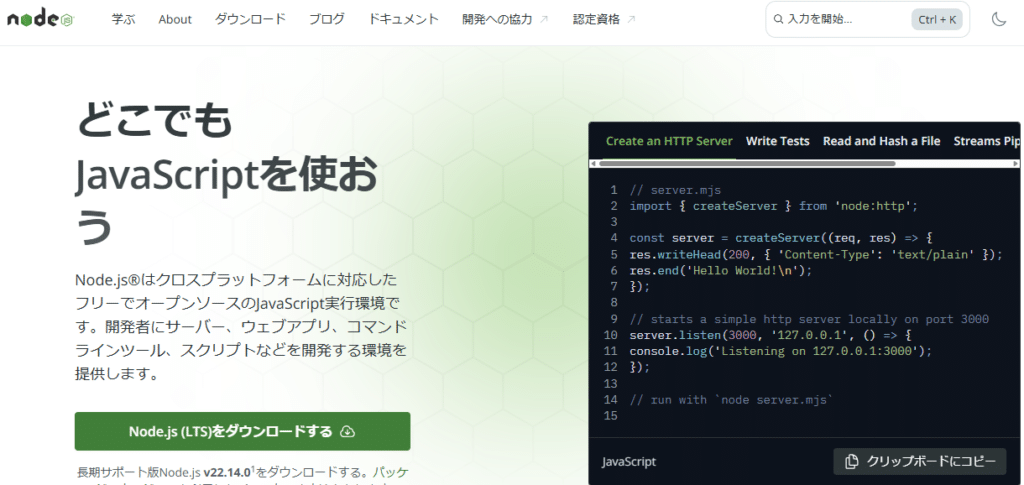Click the import createServer code line
The height and width of the screenshot is (485, 1024).
775,206
